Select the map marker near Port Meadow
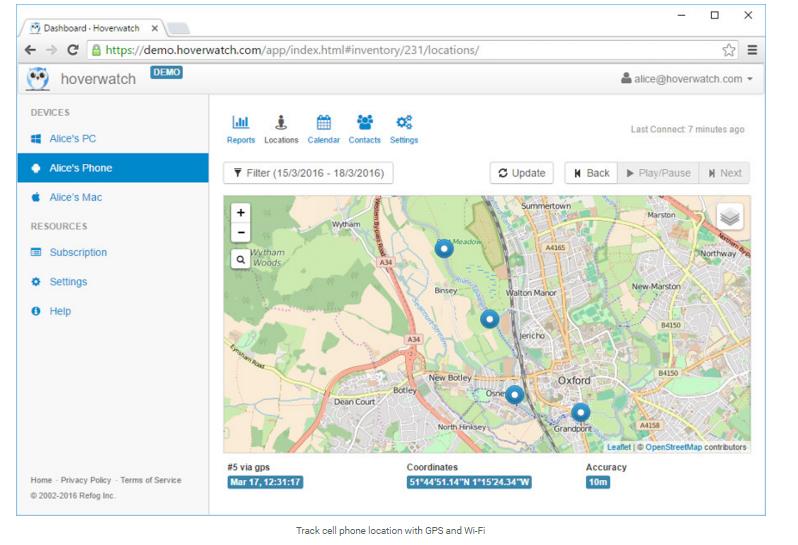798x545 pixels. 444,248
